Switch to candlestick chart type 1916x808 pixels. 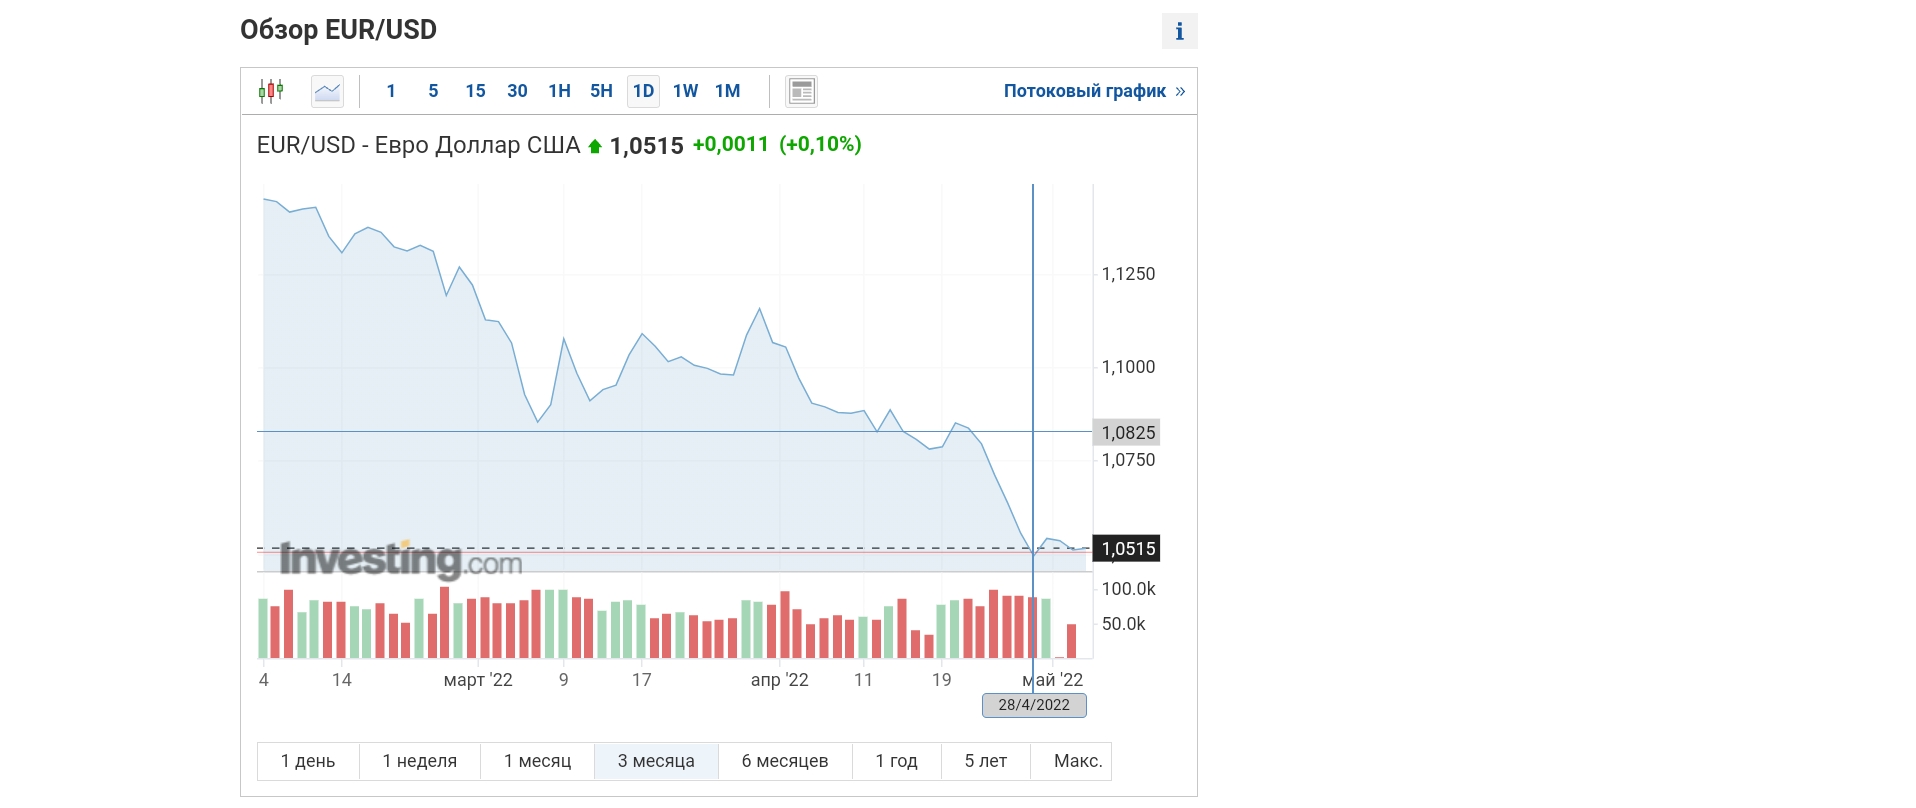tap(271, 91)
